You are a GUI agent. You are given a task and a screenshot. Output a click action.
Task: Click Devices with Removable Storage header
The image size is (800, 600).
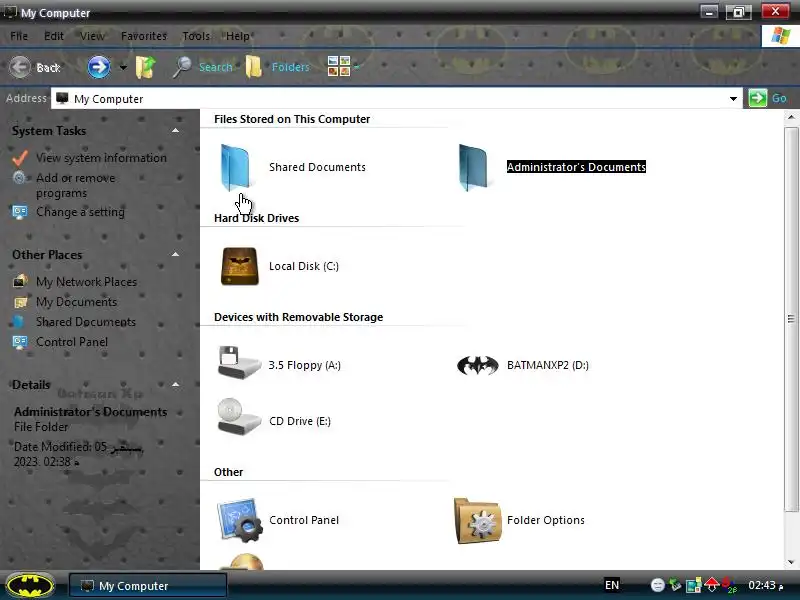click(x=298, y=317)
